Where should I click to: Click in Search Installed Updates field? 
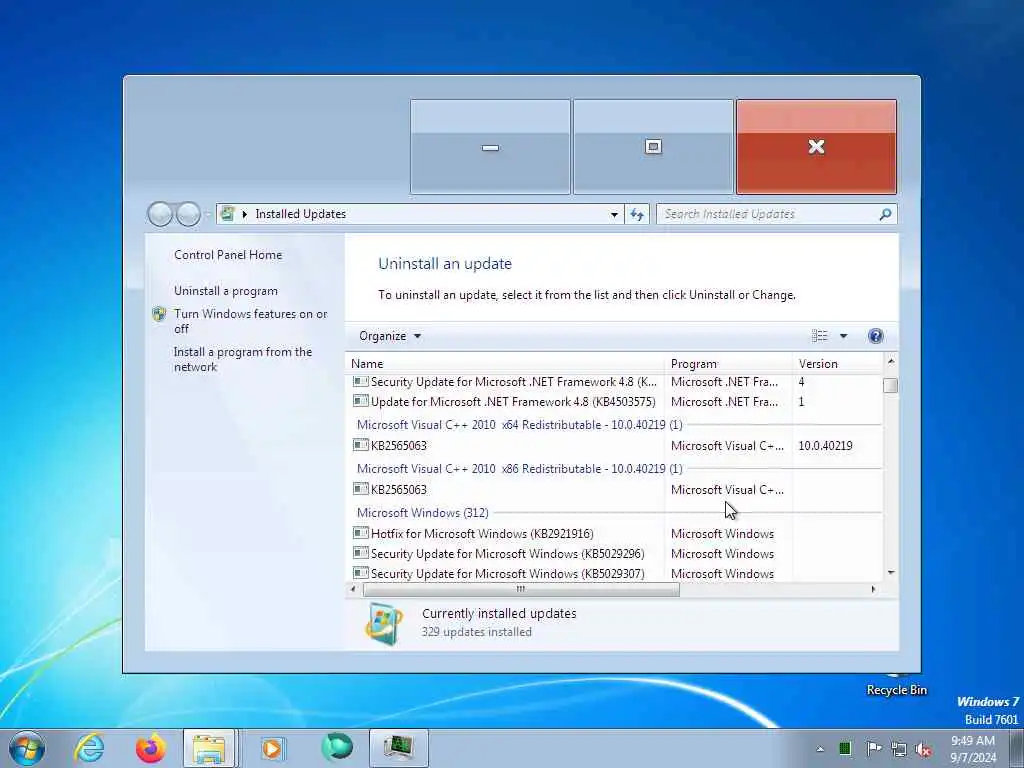pos(767,214)
